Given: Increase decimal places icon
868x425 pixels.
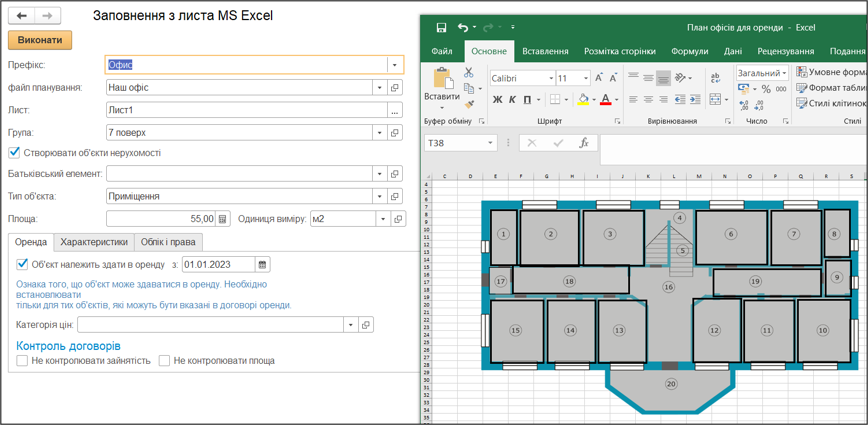Looking at the screenshot, I should (x=744, y=105).
